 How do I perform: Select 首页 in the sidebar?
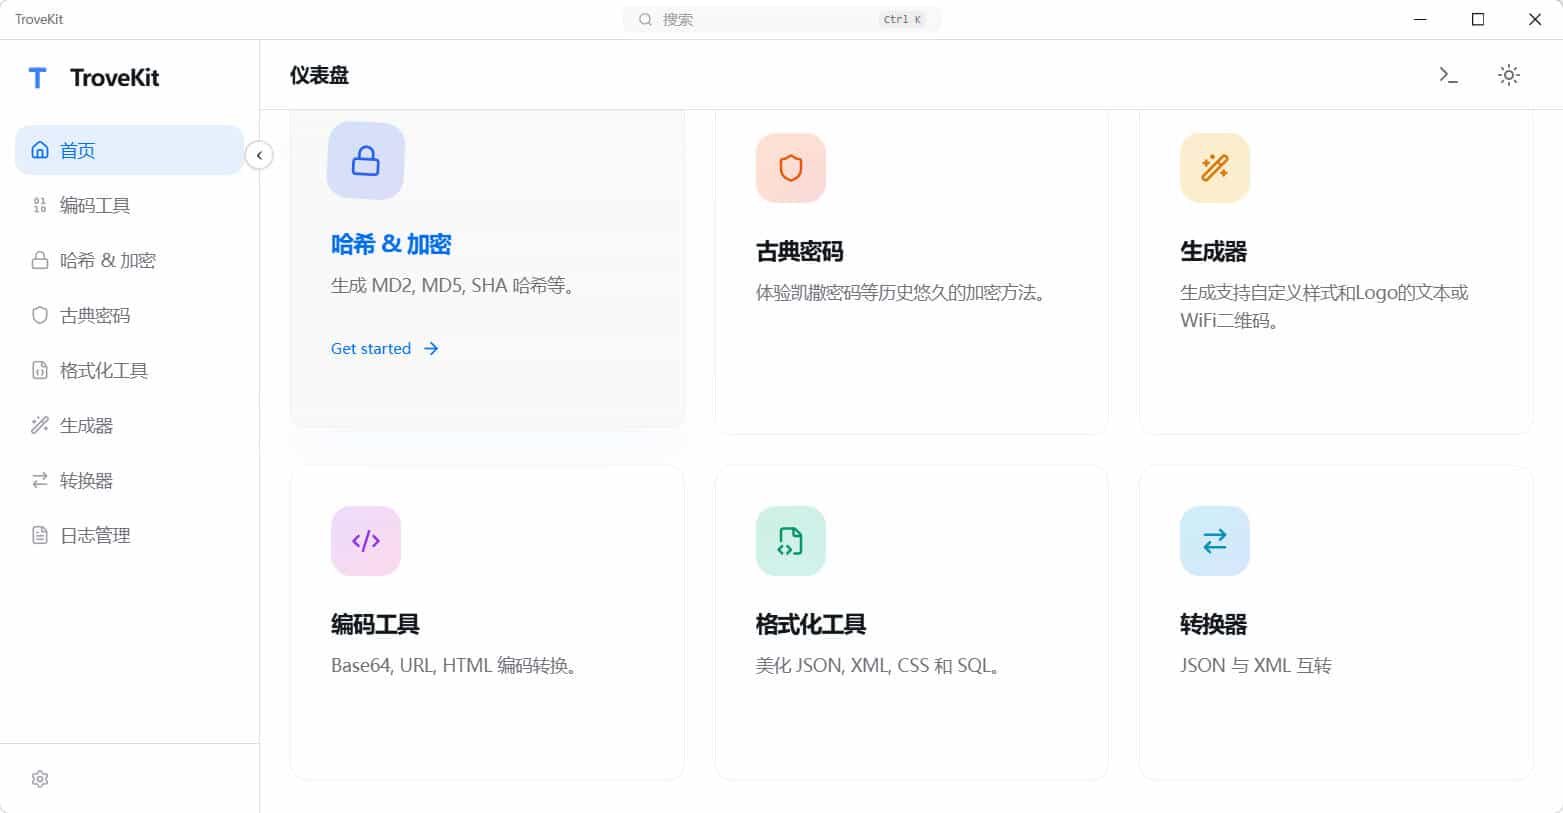tap(78, 150)
